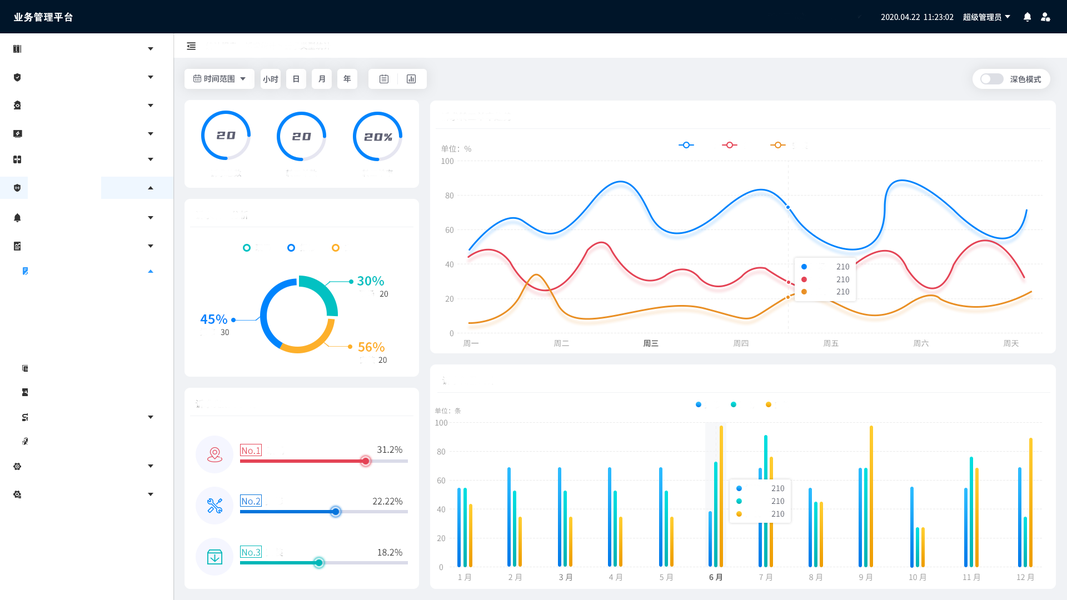The height and width of the screenshot is (600, 1067).
Task: Click the No.1 ranking label
Action: point(250,450)
